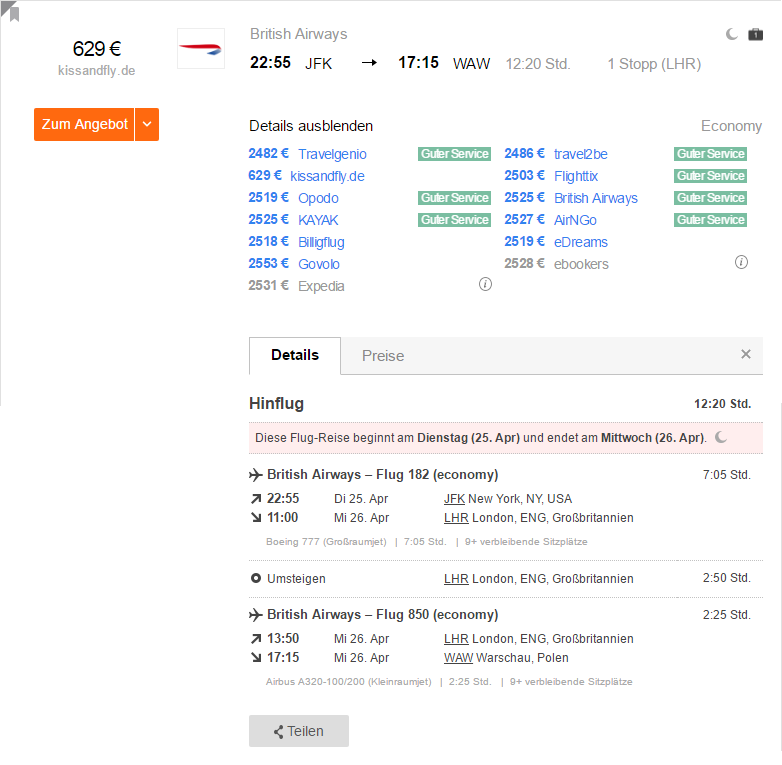Click the info icon next to Expedia
Screen dimensions: 782x765
click(x=485, y=284)
